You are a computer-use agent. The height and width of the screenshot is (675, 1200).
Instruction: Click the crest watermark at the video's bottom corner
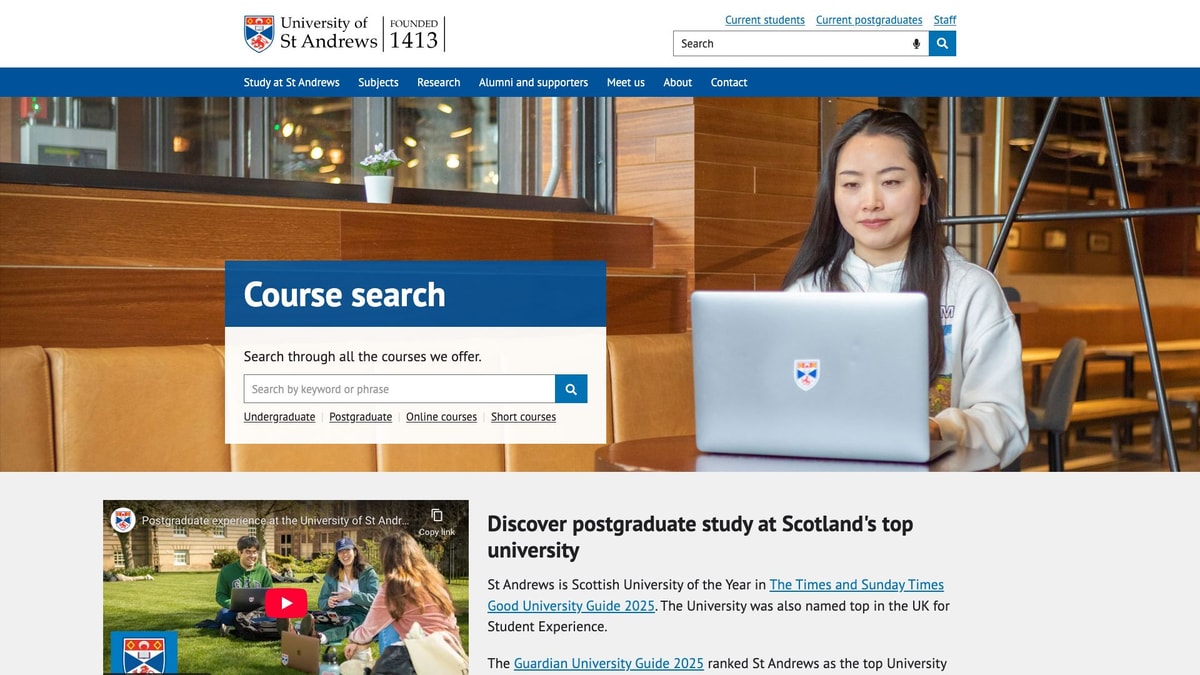[x=145, y=654]
